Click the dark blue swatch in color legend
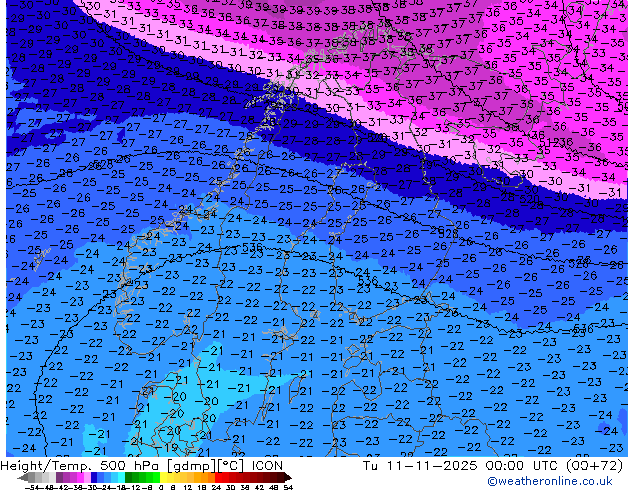This screenshot has width=634, height=490. pyautogui.click(x=94, y=477)
